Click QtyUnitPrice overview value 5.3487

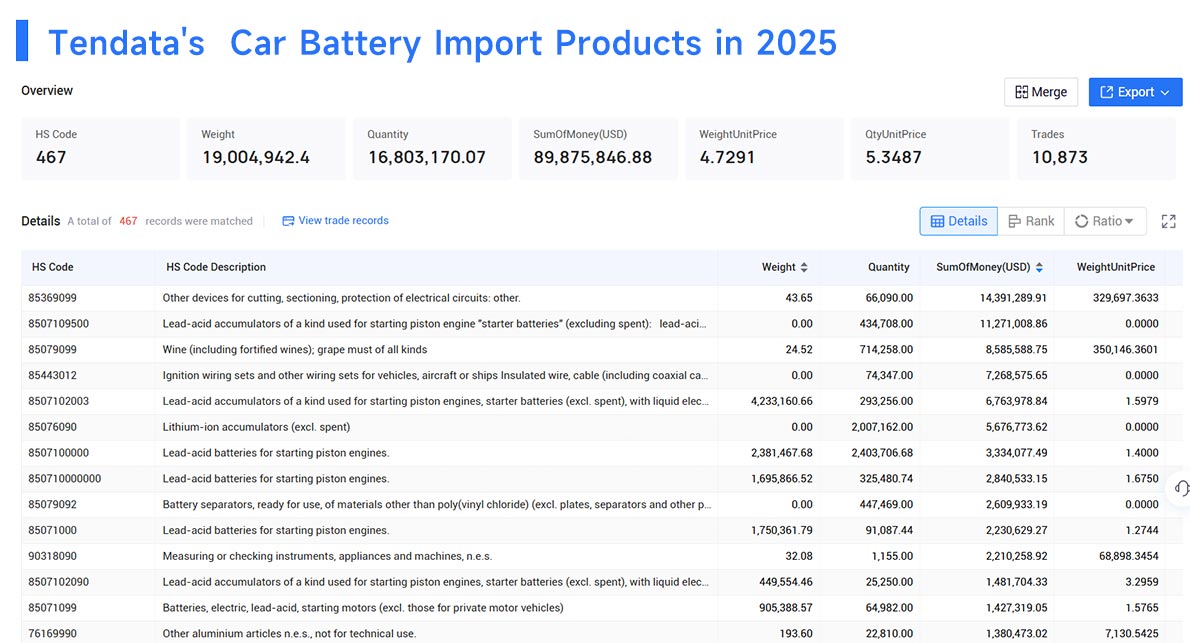tap(893, 157)
